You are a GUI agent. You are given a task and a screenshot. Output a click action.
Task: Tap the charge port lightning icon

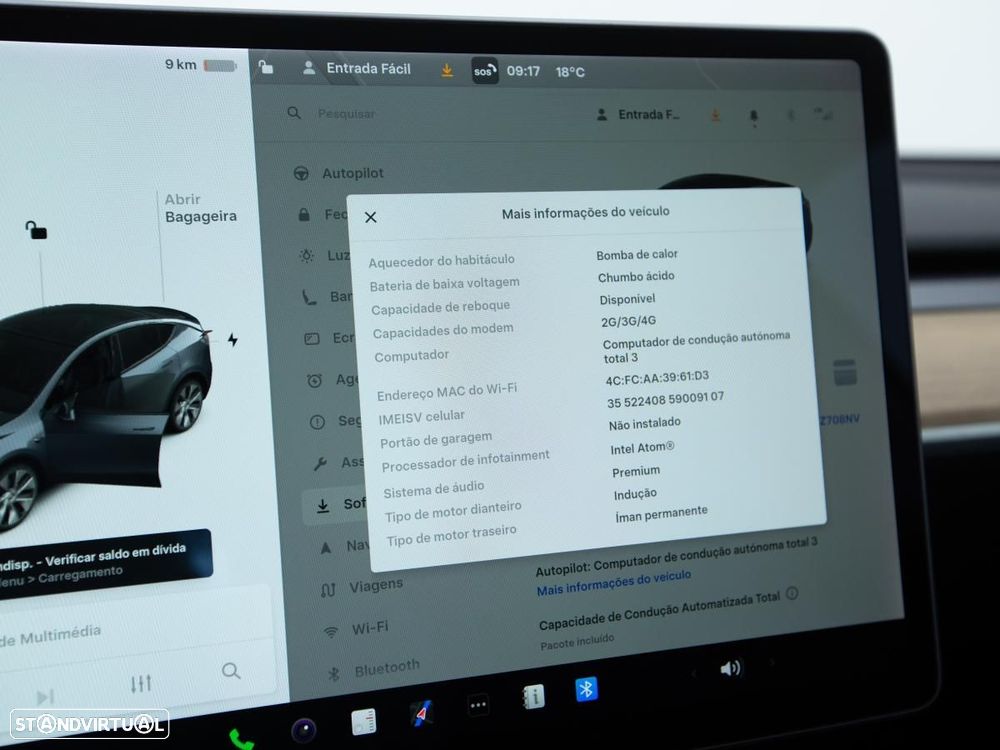pyautogui.click(x=233, y=339)
